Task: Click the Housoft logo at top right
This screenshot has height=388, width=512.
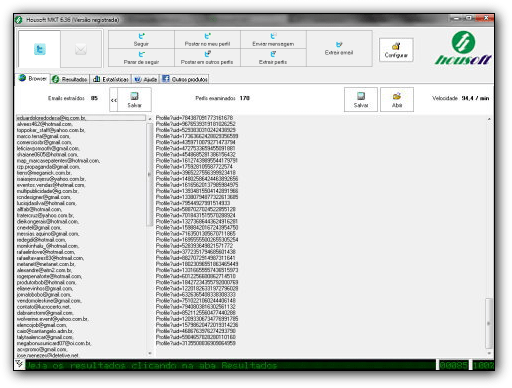Action: 463,48
